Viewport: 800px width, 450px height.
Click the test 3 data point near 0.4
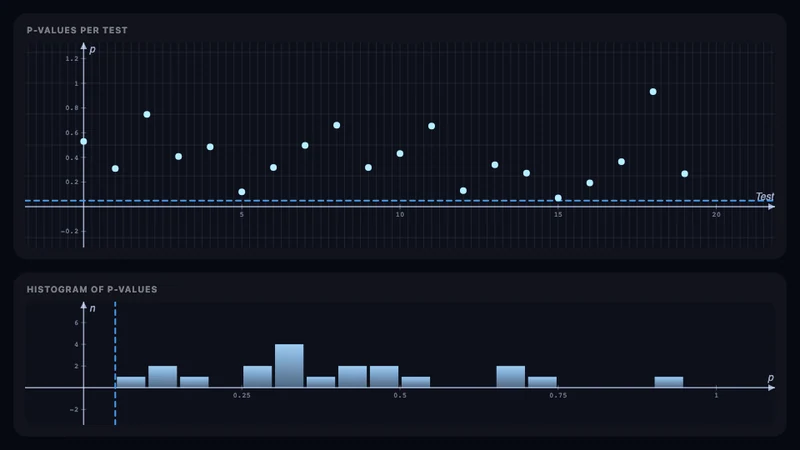coord(179,157)
